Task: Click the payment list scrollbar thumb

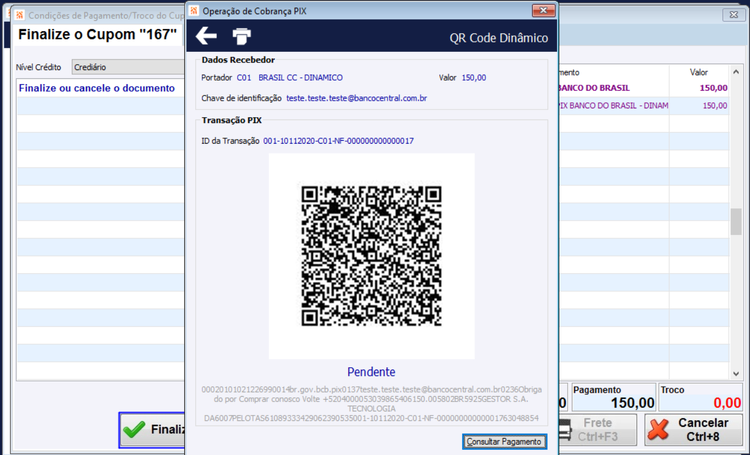Action: point(736,222)
